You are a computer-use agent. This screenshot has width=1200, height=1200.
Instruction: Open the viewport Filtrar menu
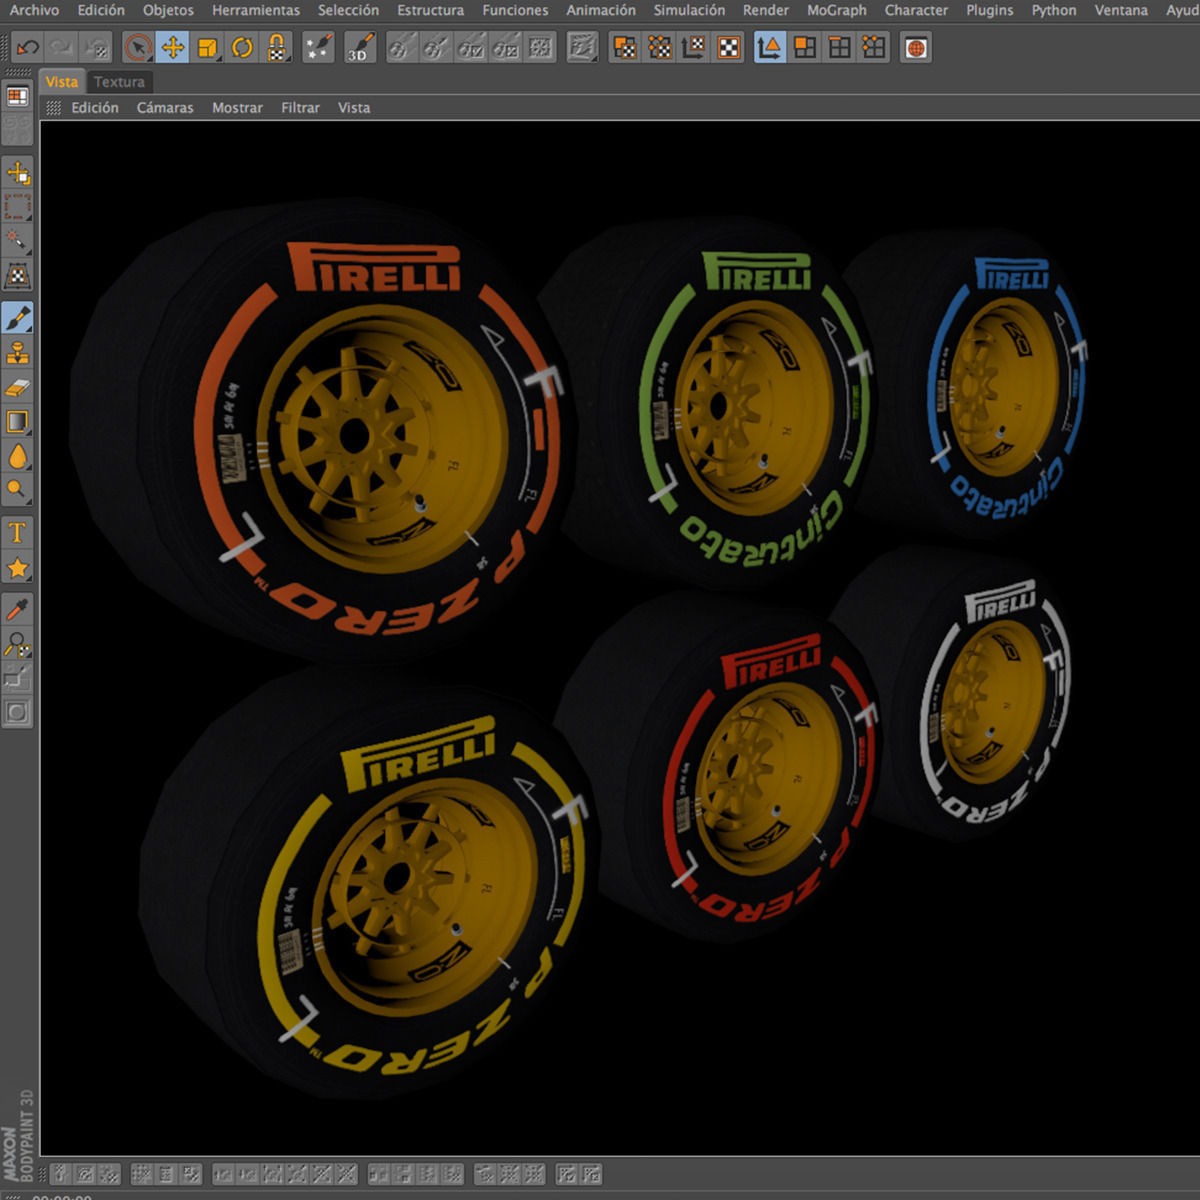pos(300,108)
